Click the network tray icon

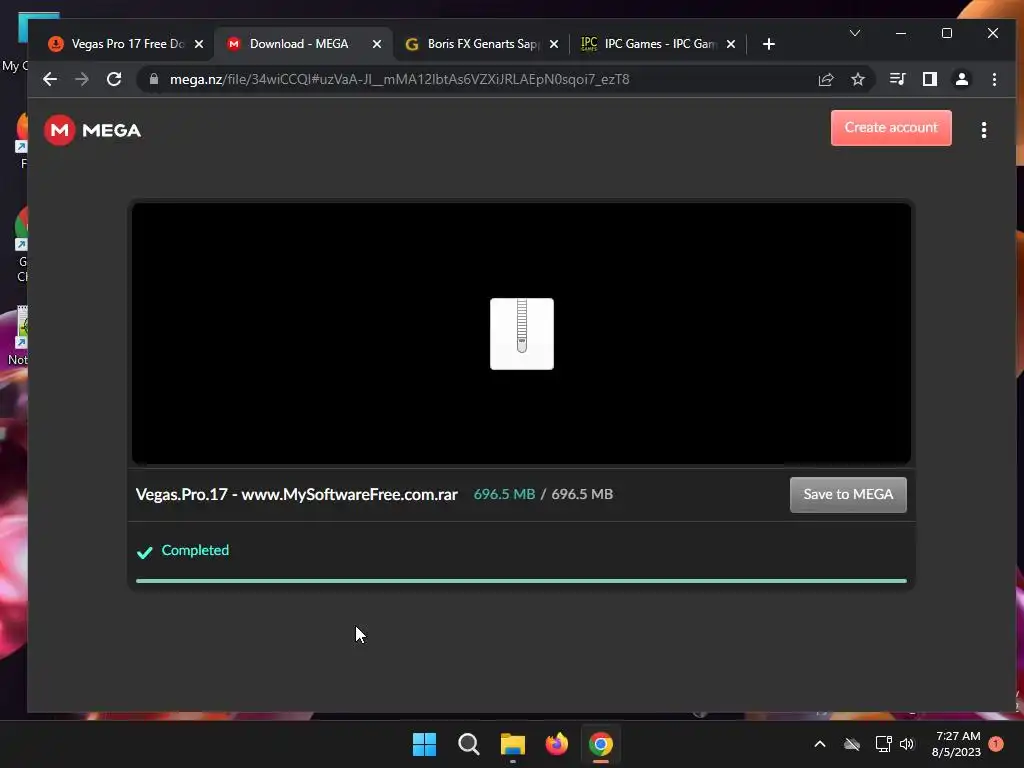click(883, 744)
